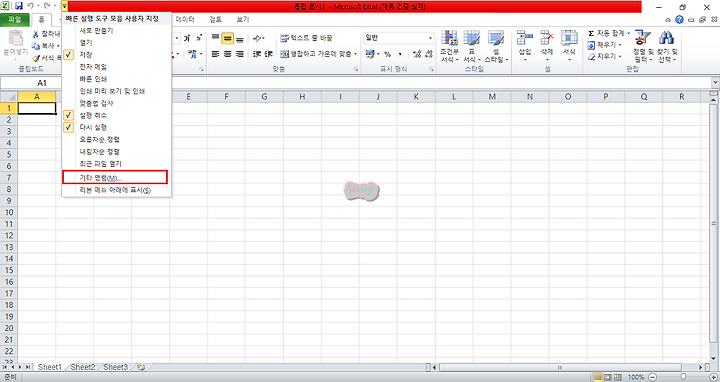Select the Sheet3 tab
720x382 pixels.
coord(115,367)
